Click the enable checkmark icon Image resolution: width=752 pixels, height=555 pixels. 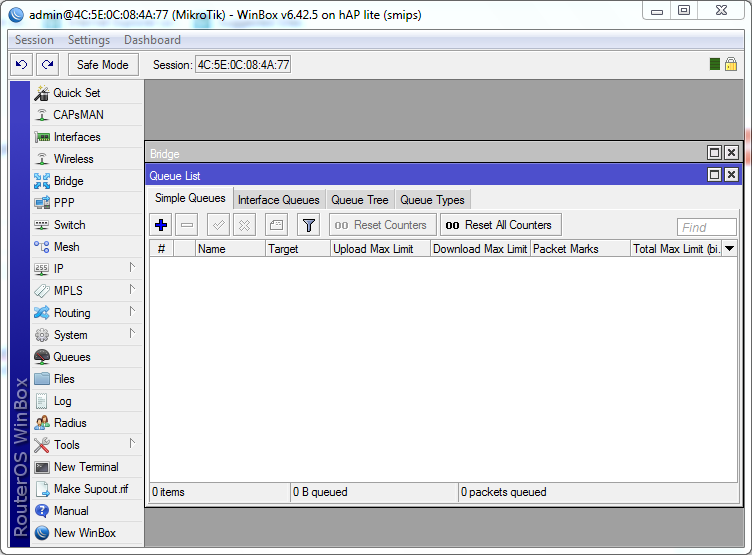[219, 224]
